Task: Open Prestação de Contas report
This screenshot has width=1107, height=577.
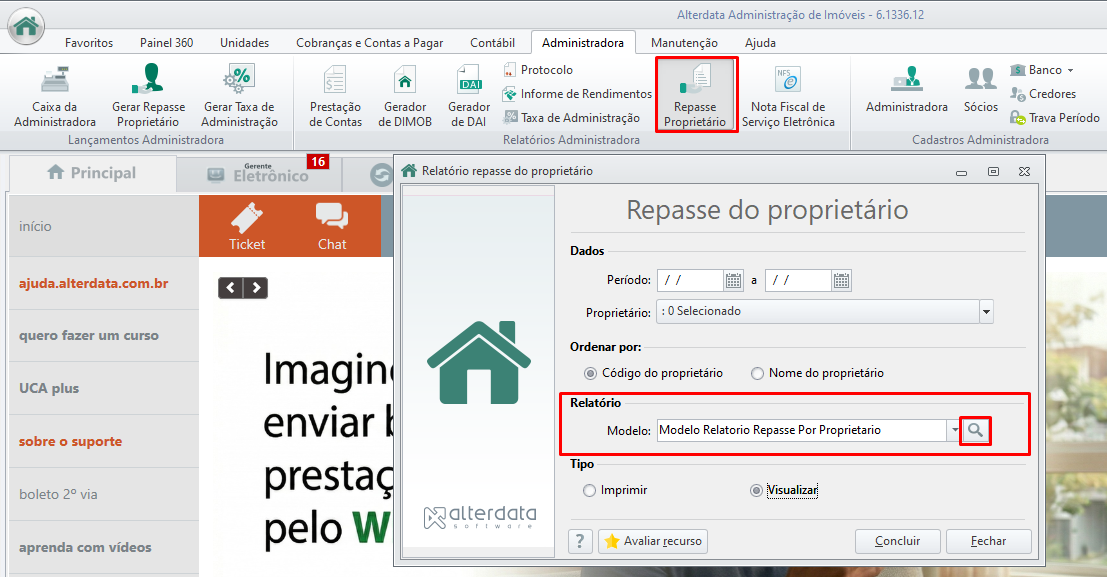Action: pos(335,96)
